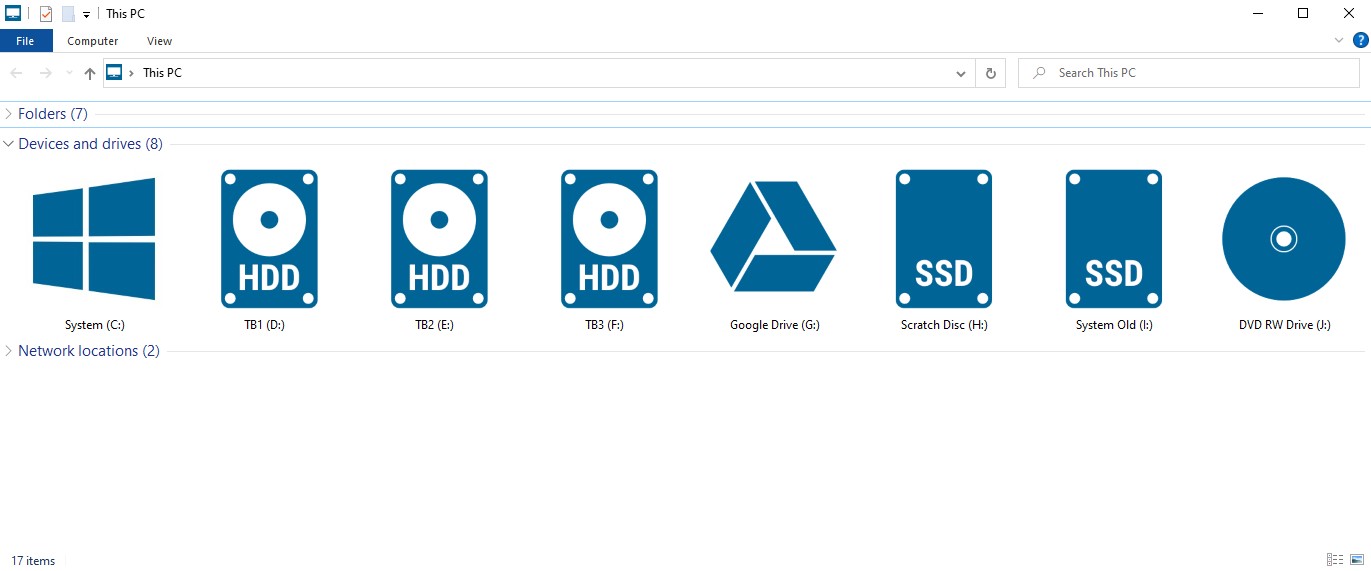Screen dimensions: 1371x571
Task: Click the Properties icon in the title bar
Action: pos(45,14)
